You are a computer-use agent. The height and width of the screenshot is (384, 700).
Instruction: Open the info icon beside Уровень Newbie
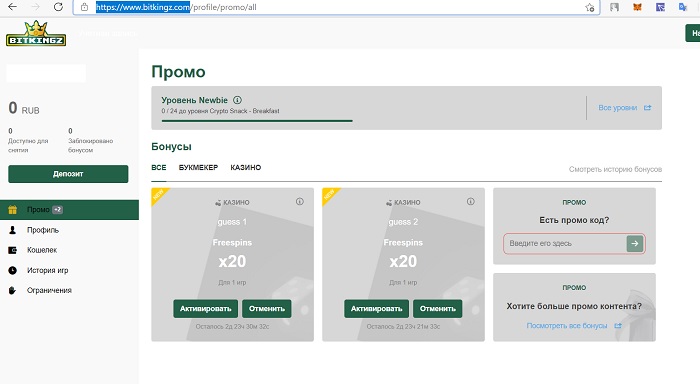(x=238, y=100)
